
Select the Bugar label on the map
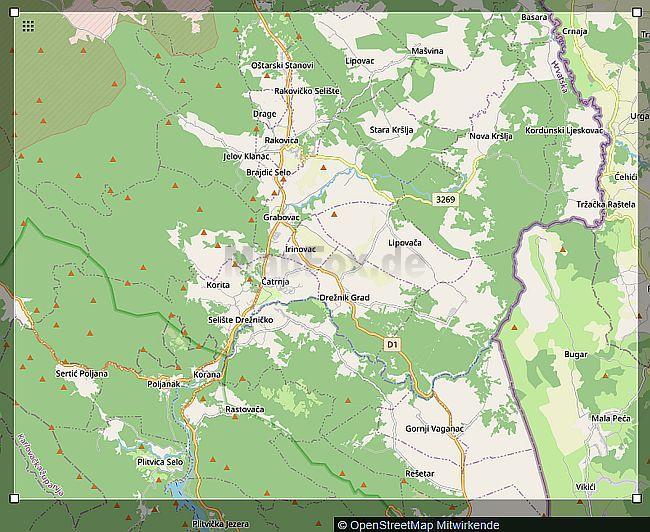click(576, 354)
